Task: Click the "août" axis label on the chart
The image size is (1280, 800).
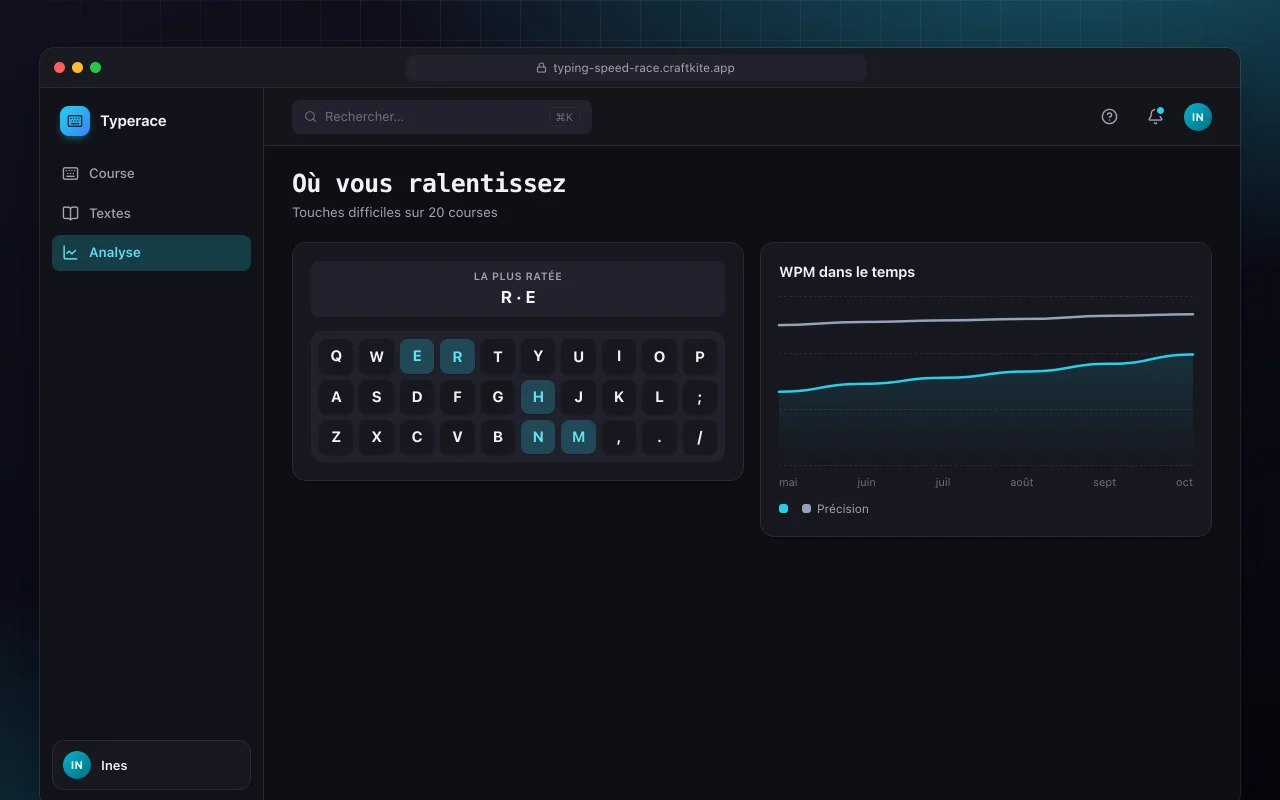Action: coord(1022,482)
